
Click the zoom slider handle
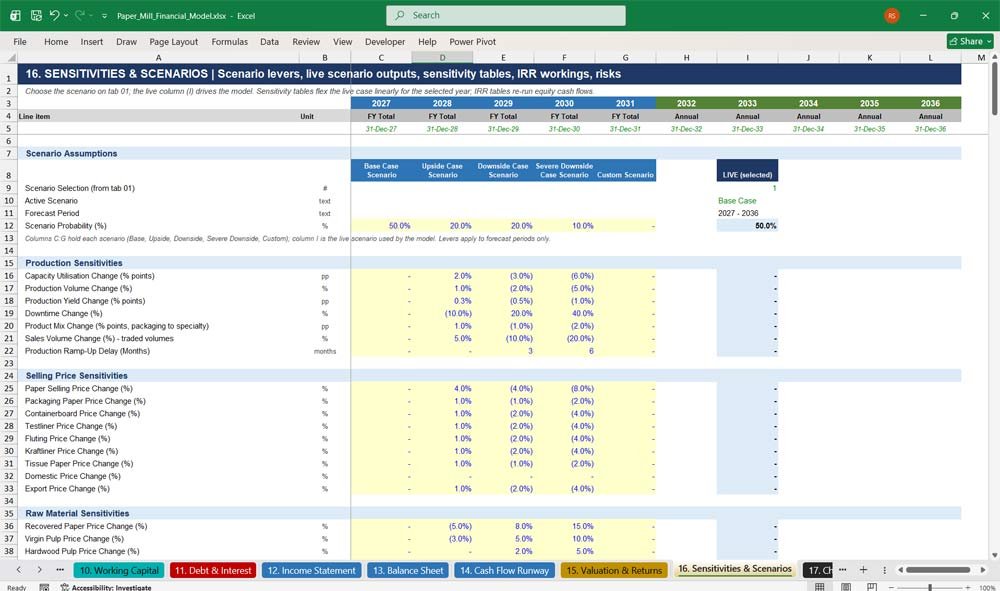(930, 587)
